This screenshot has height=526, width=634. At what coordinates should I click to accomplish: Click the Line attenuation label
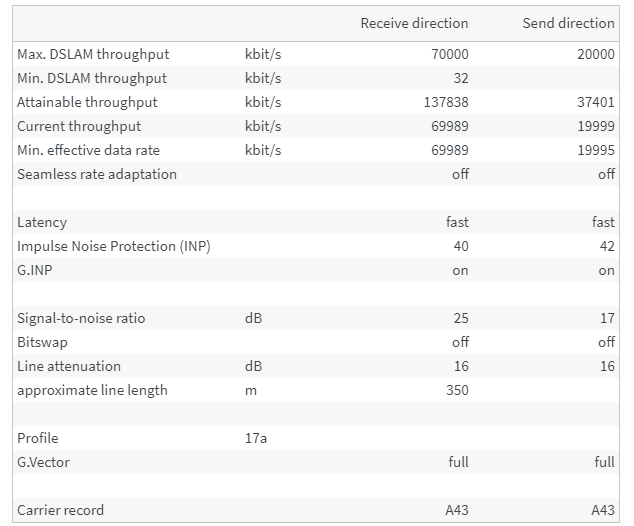pyautogui.click(x=69, y=366)
